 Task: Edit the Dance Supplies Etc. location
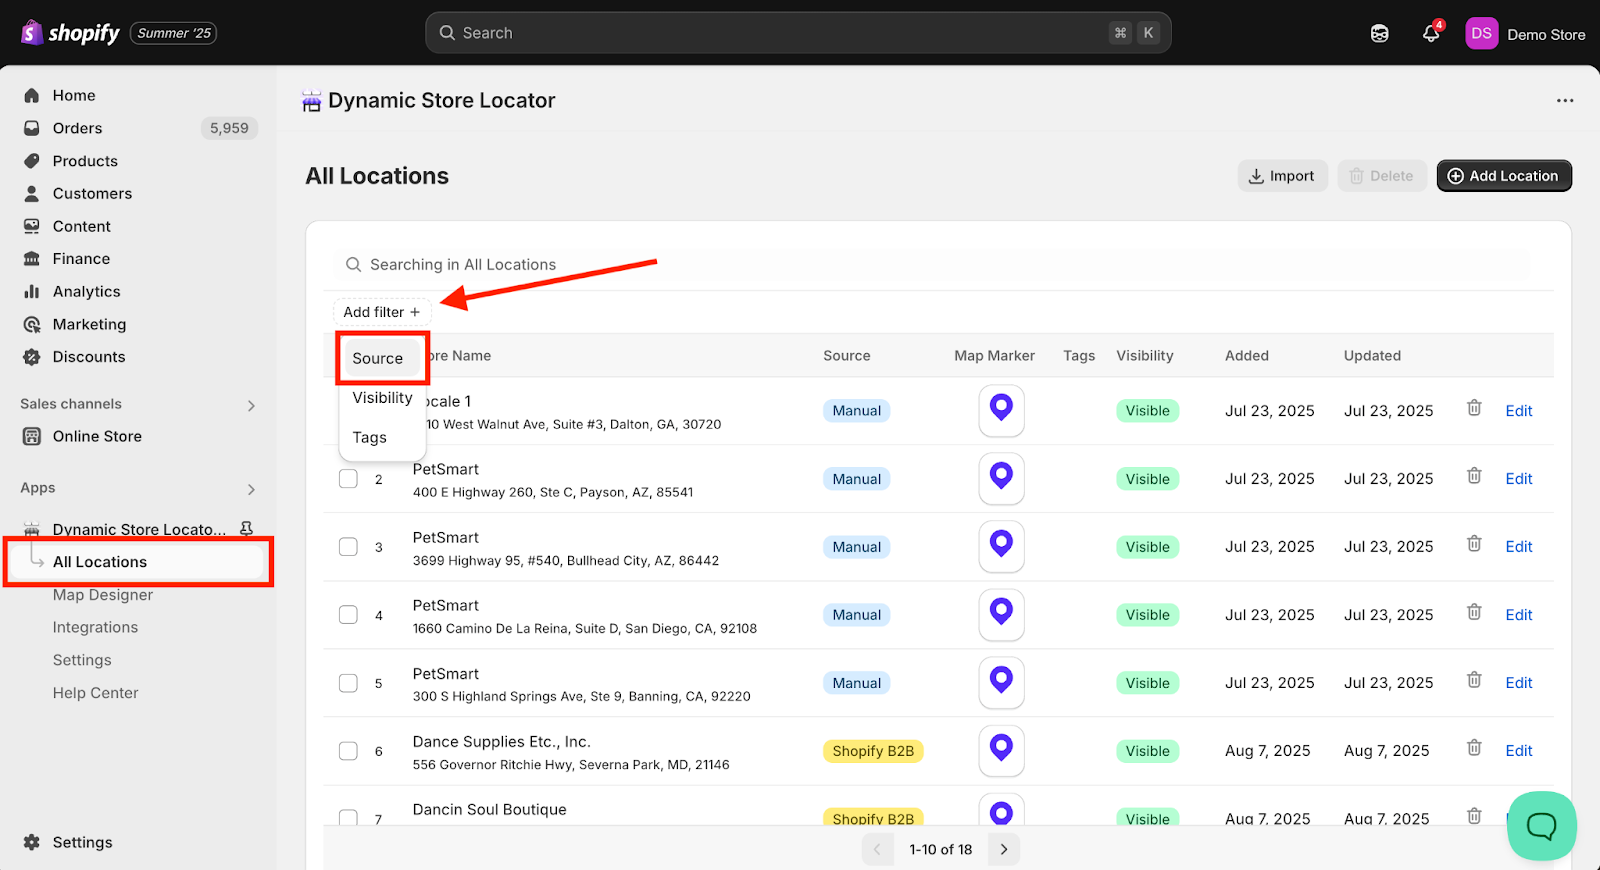pyautogui.click(x=1518, y=751)
